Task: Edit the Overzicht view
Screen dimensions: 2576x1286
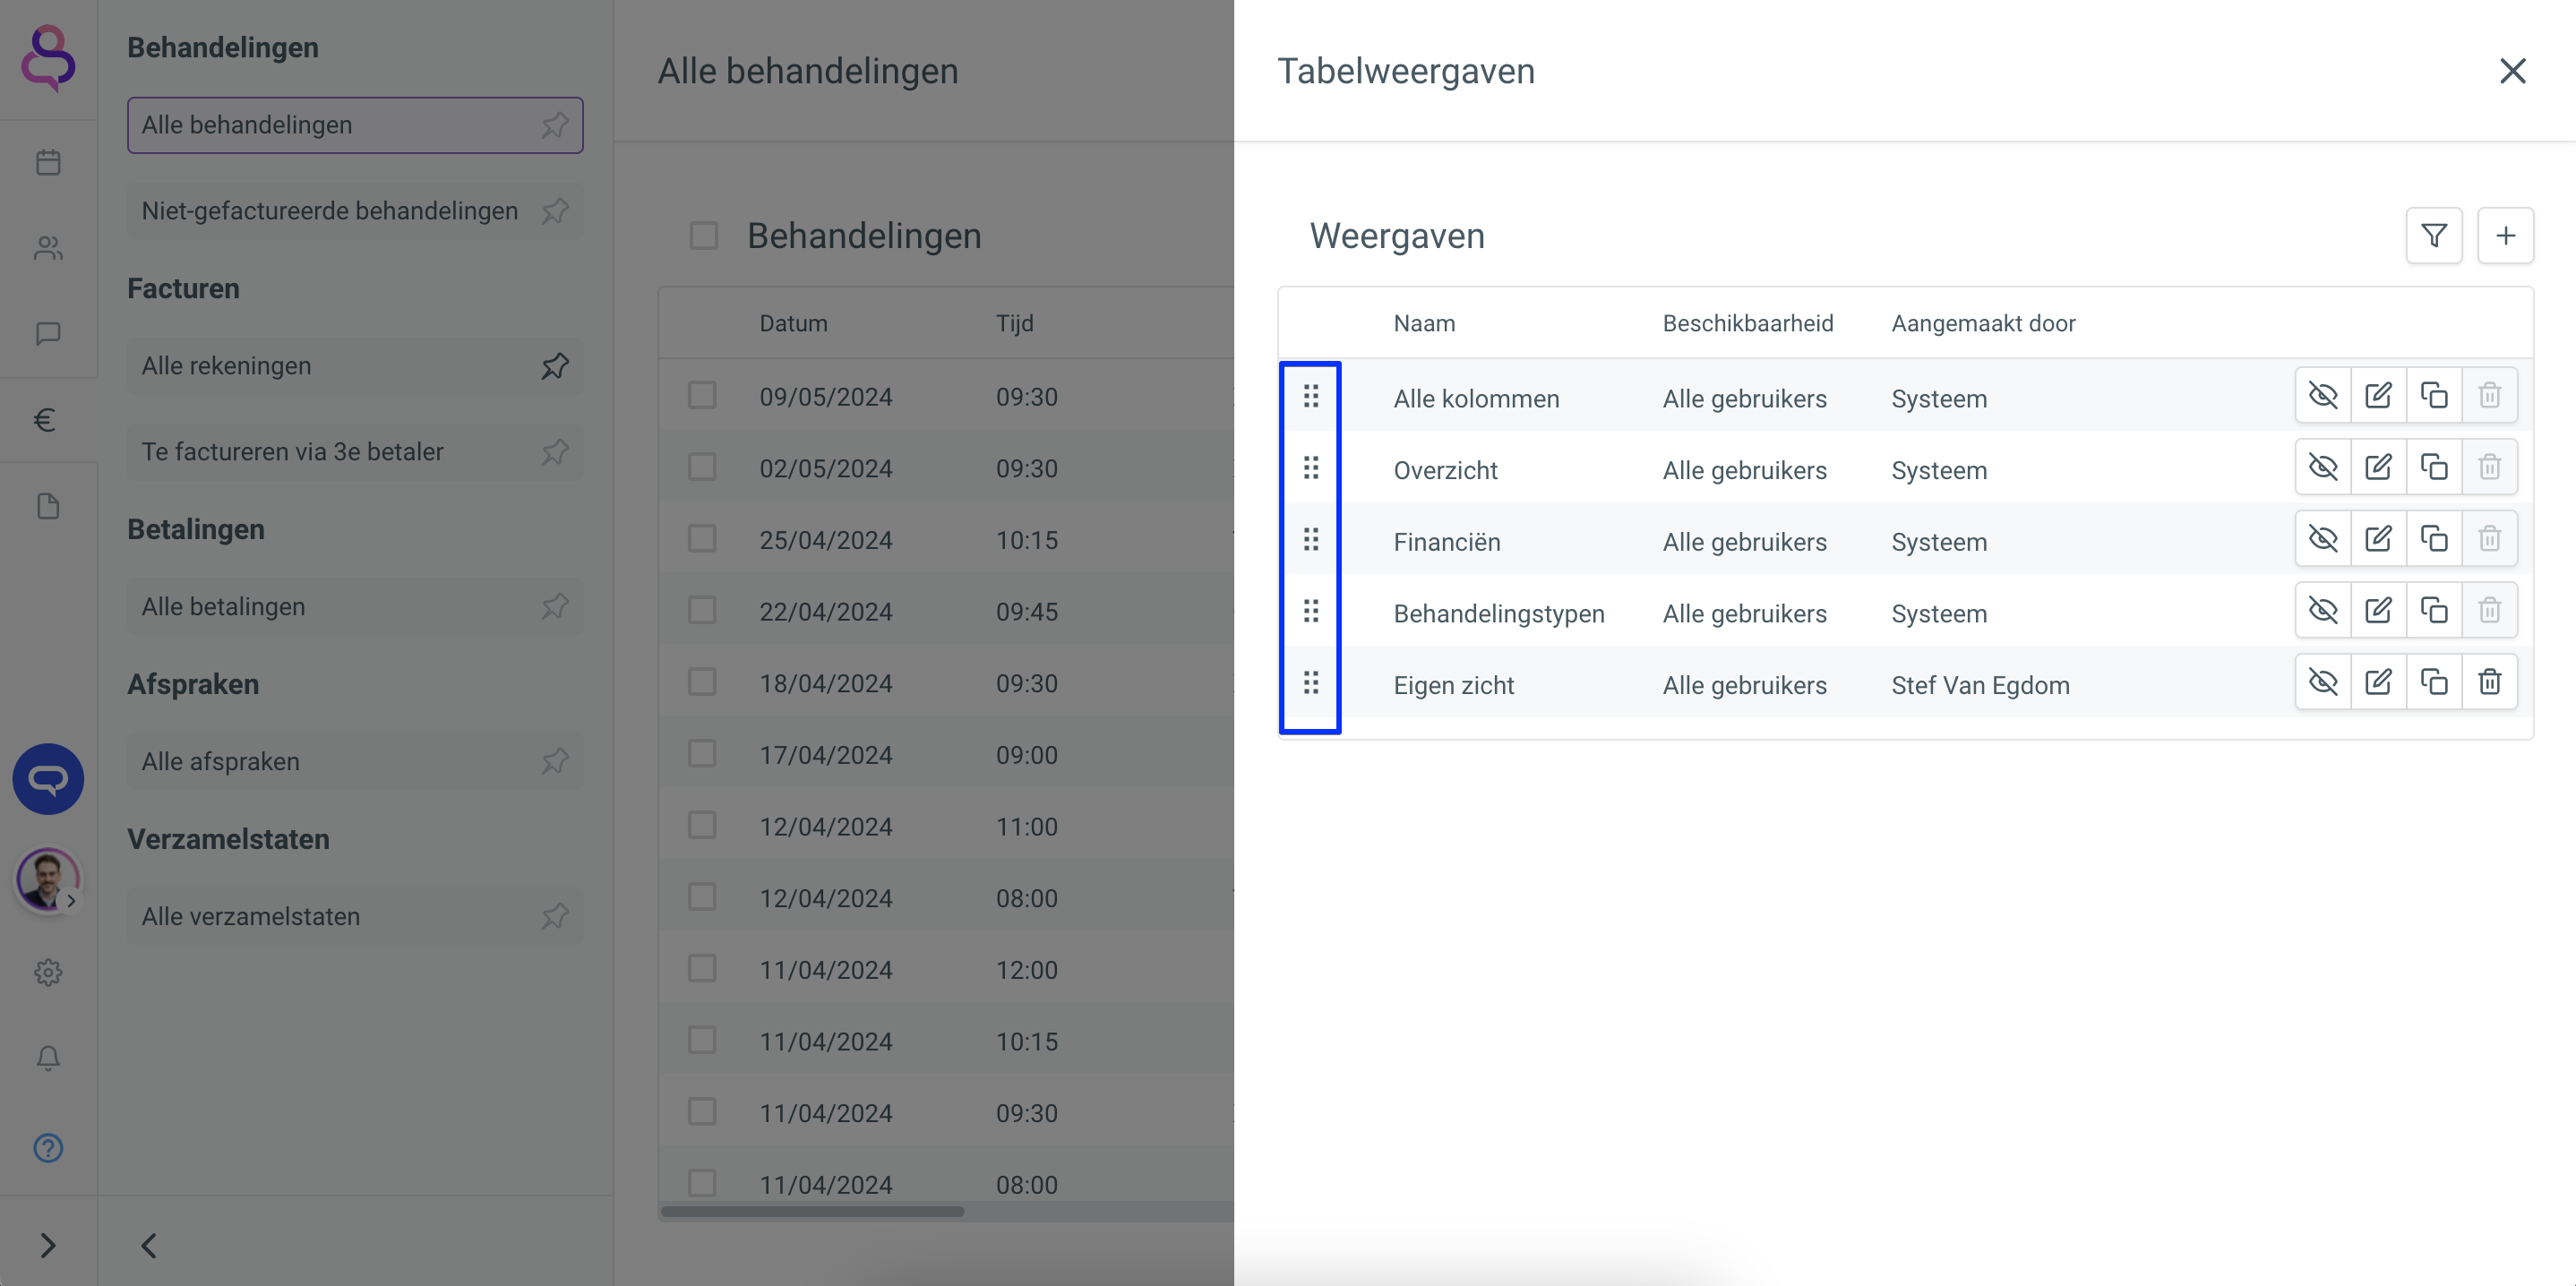Action: coord(2379,467)
